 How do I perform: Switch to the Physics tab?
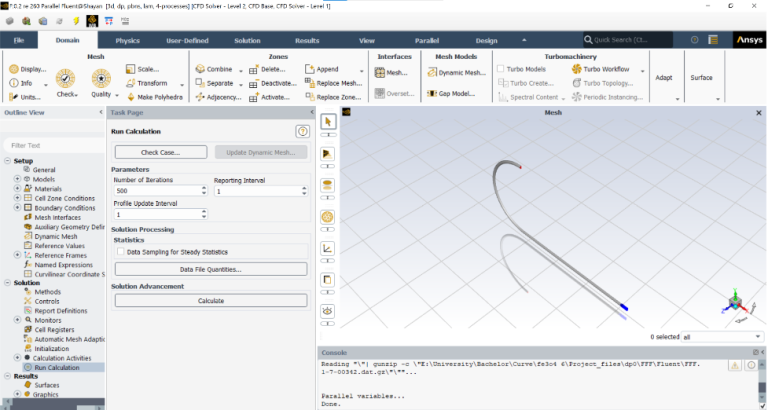click(x=128, y=40)
